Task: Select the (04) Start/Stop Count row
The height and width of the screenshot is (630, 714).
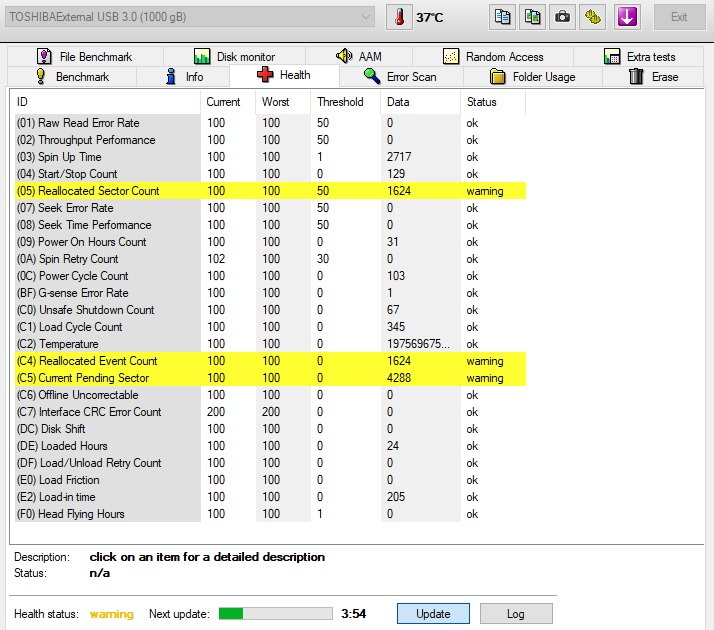Action: (270, 174)
